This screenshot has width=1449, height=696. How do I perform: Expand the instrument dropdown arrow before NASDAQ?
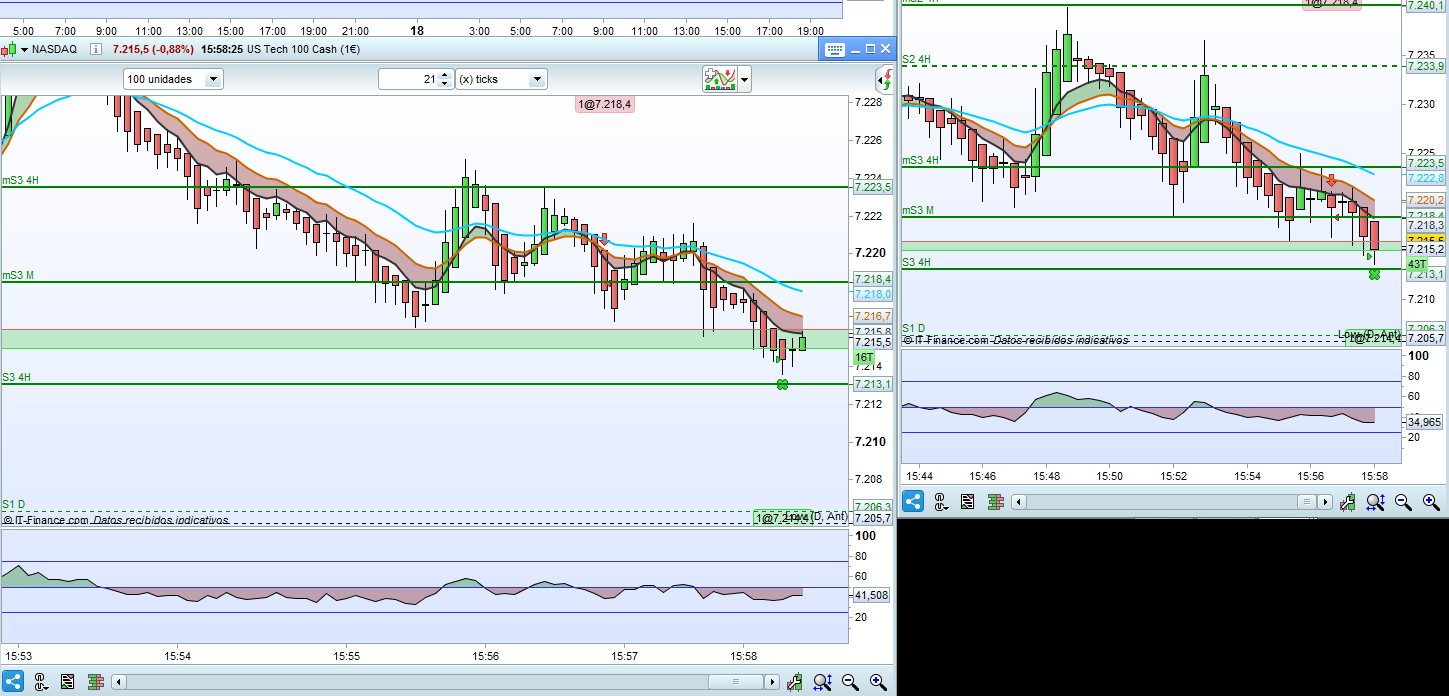(x=24, y=49)
